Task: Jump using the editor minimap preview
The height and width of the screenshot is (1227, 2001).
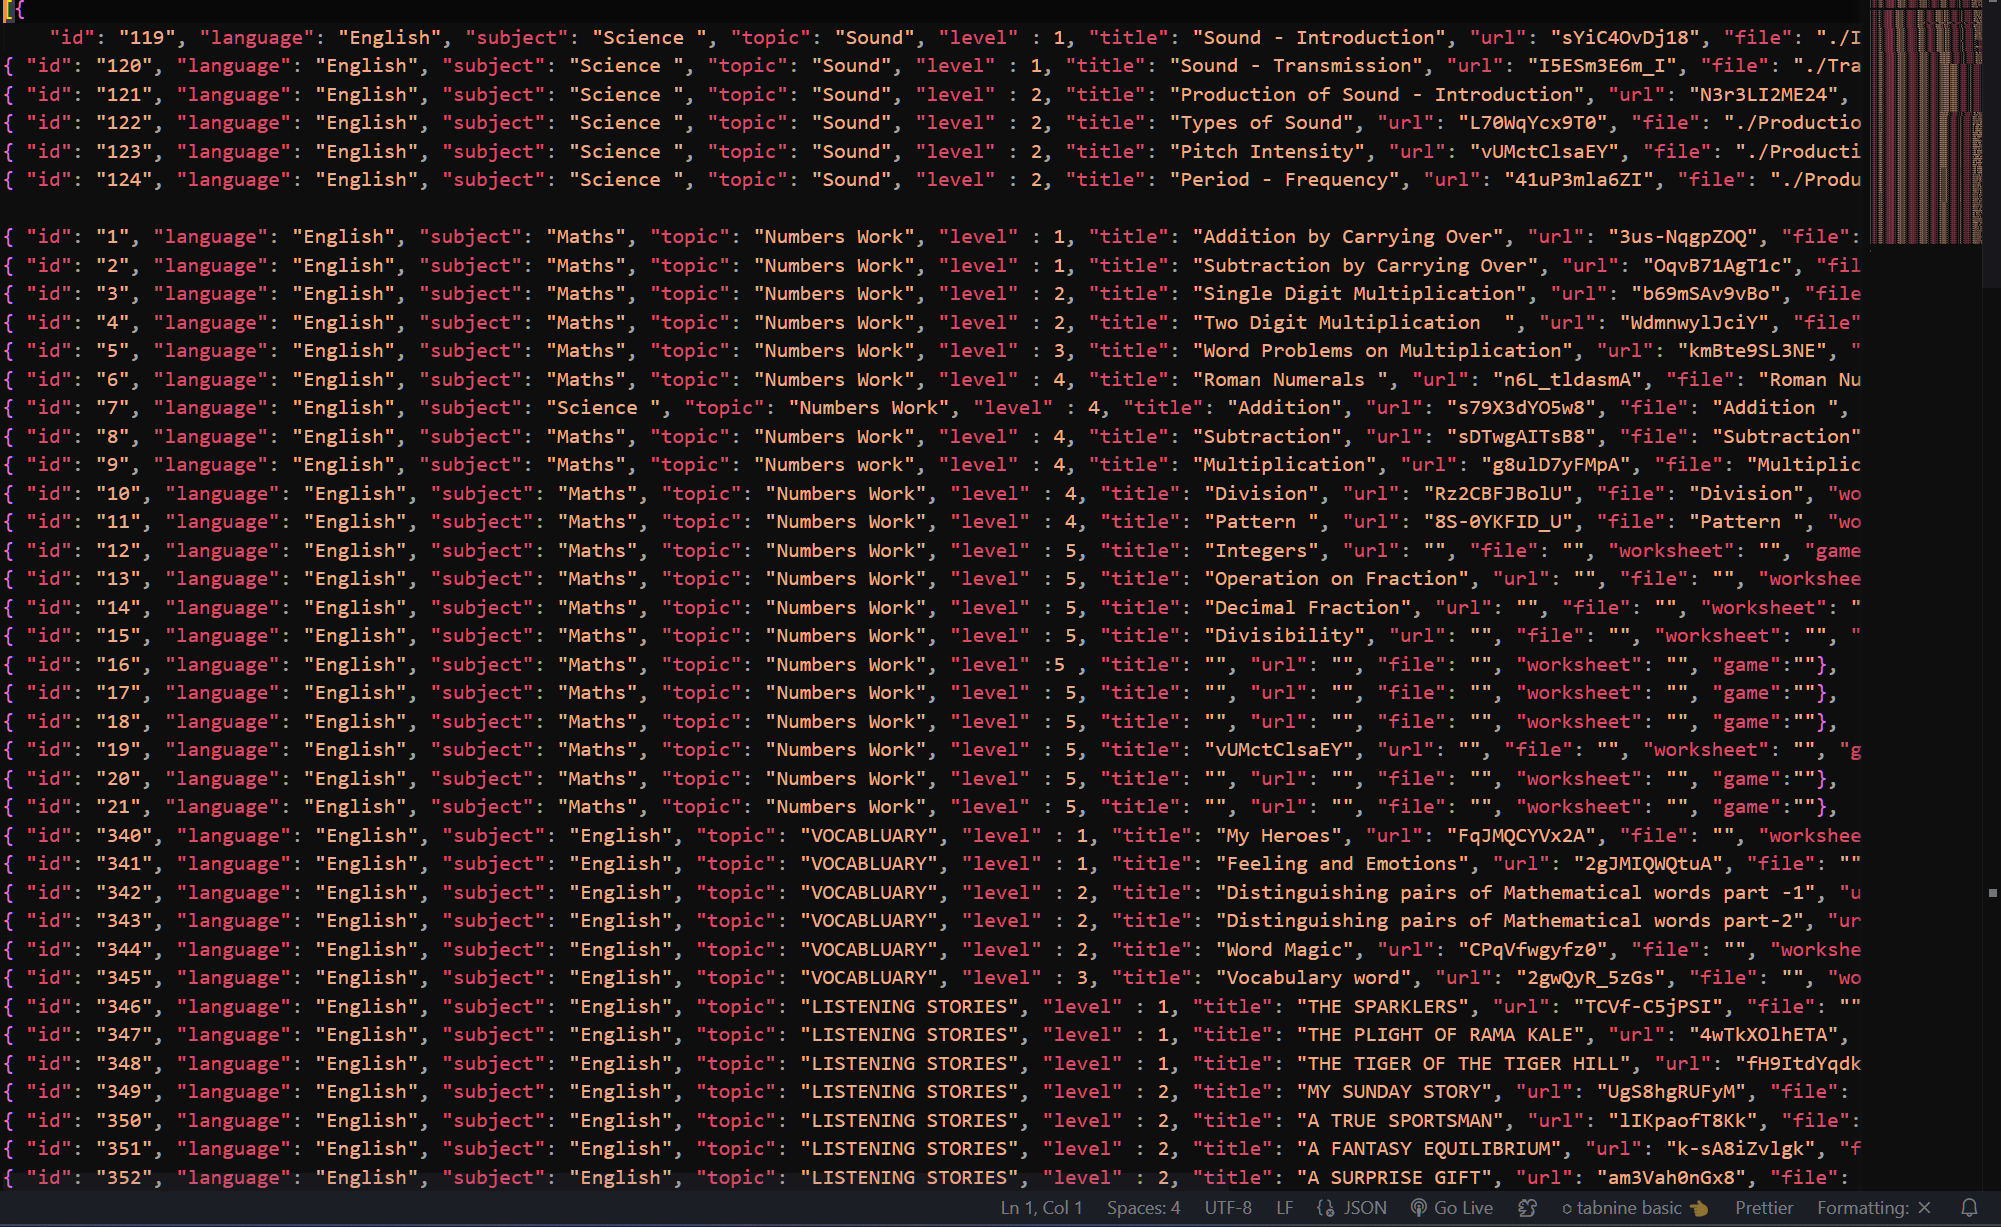Action: point(1926,122)
